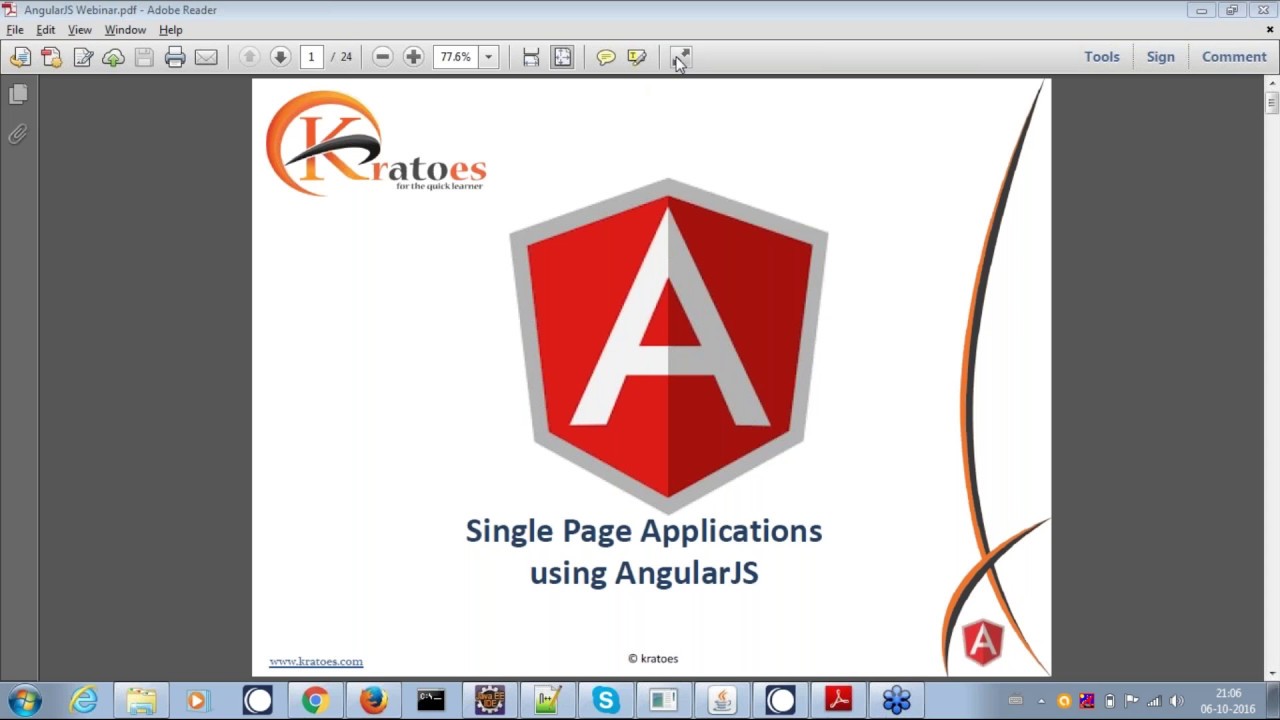Viewport: 1280px width, 720px height.
Task: Click the cloud upload save icon
Action: point(113,57)
